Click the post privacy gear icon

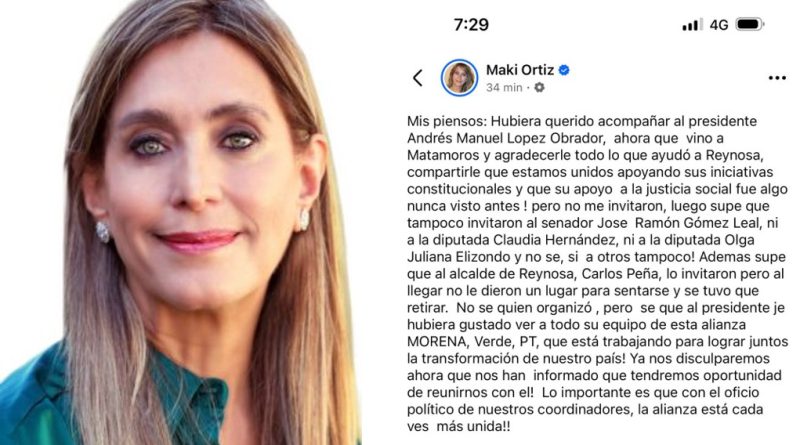(539, 88)
